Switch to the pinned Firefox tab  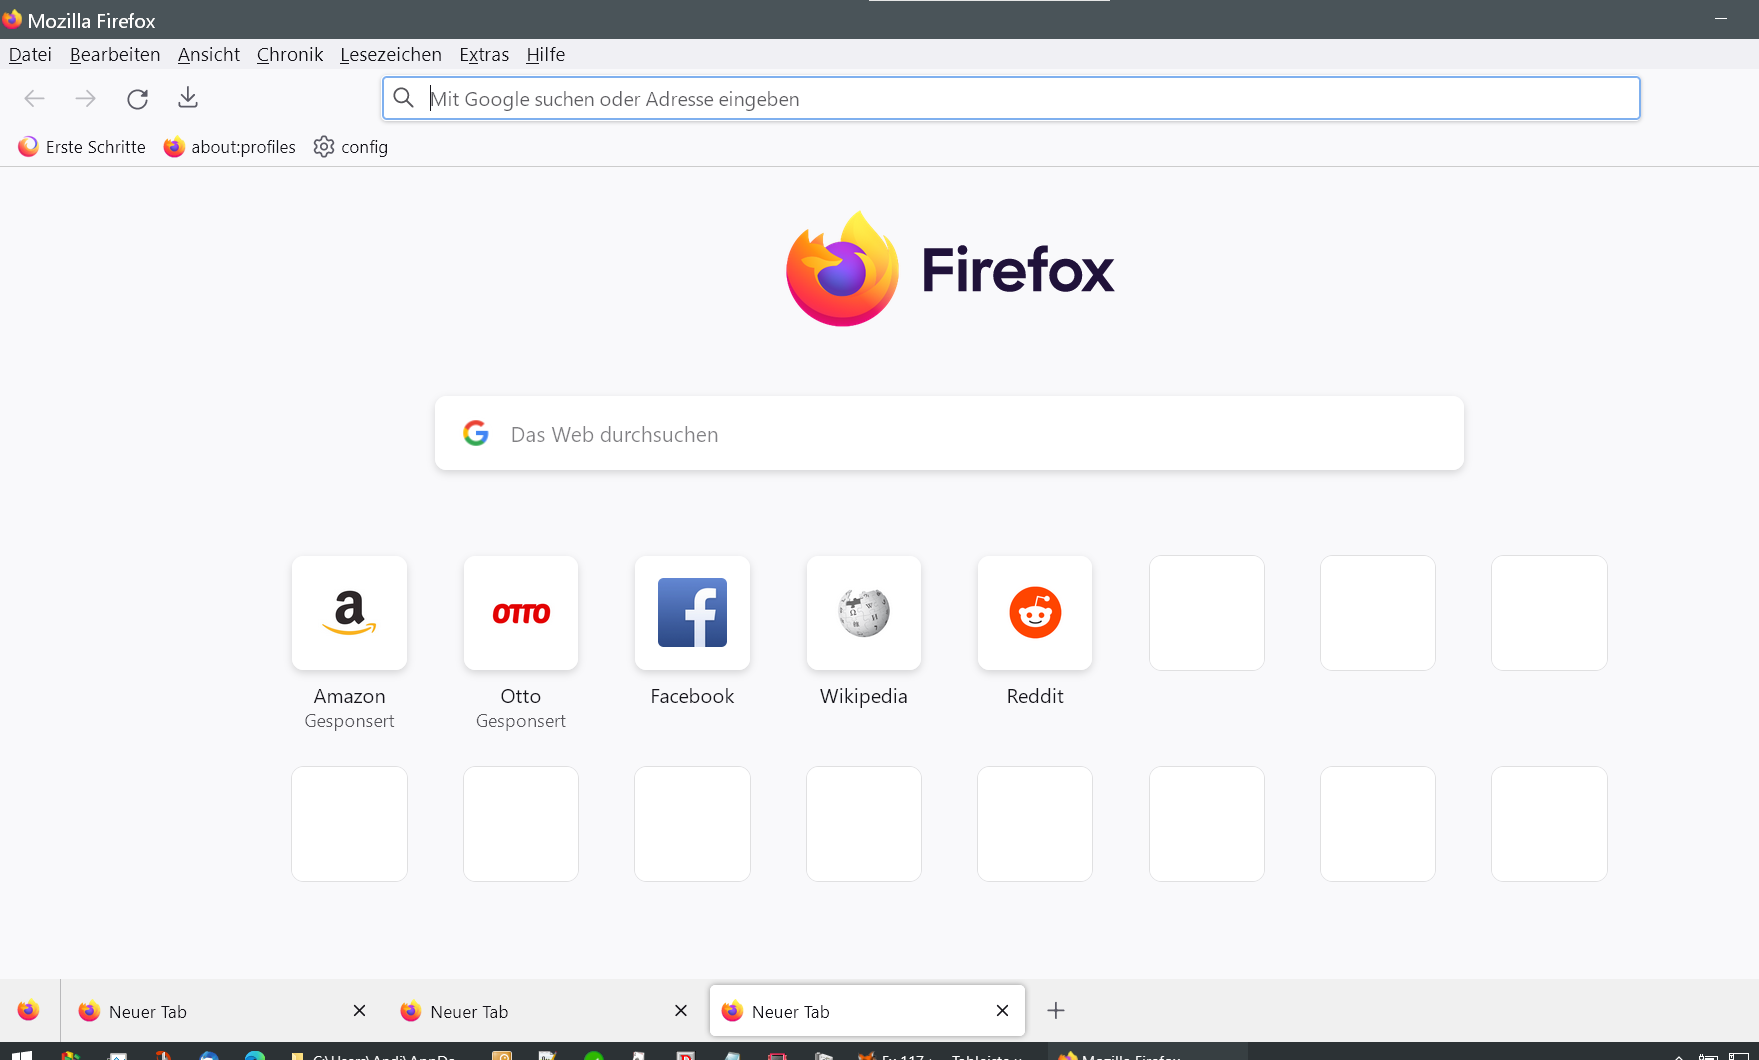click(x=28, y=1011)
